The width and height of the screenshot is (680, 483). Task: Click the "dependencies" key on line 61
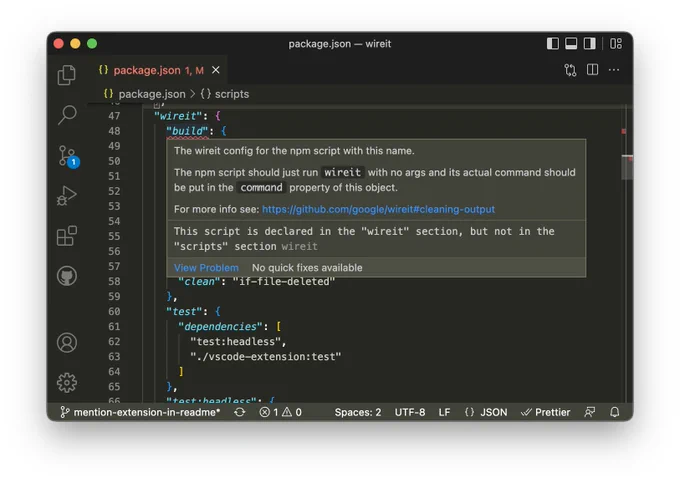click(220, 326)
